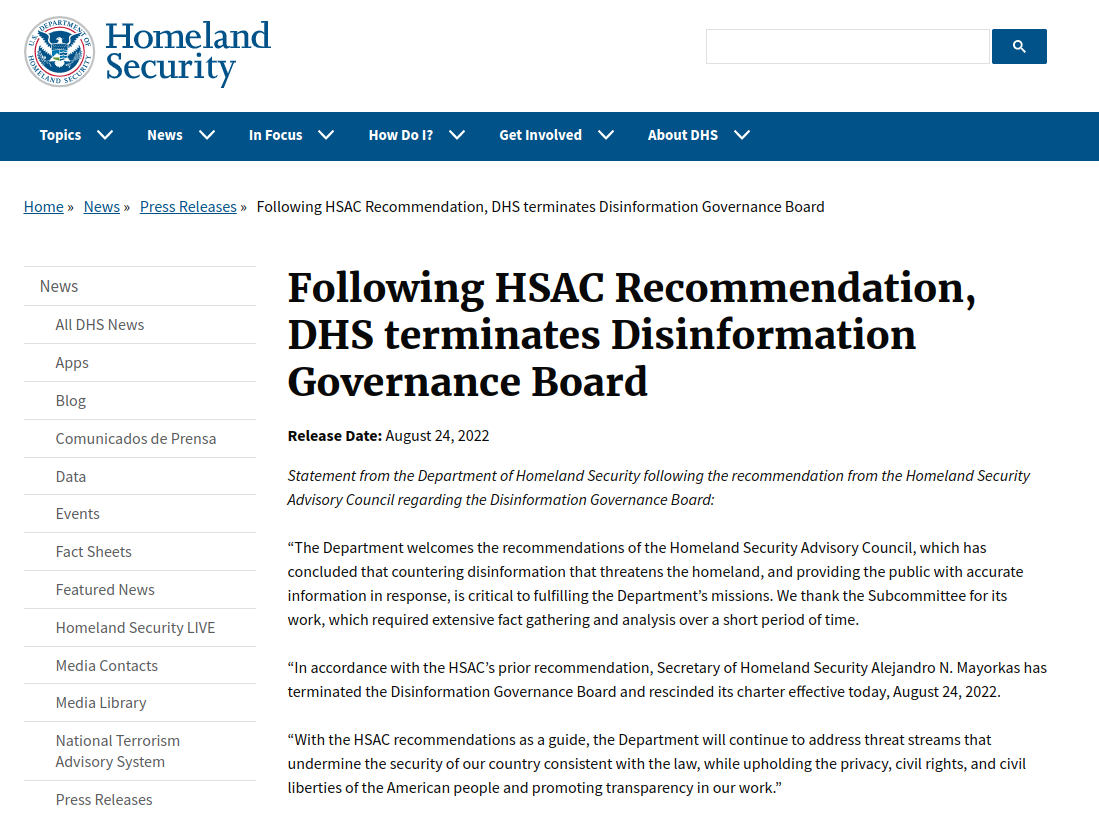This screenshot has width=1099, height=816.
Task: Open the In Focus menu
Action: pos(275,135)
